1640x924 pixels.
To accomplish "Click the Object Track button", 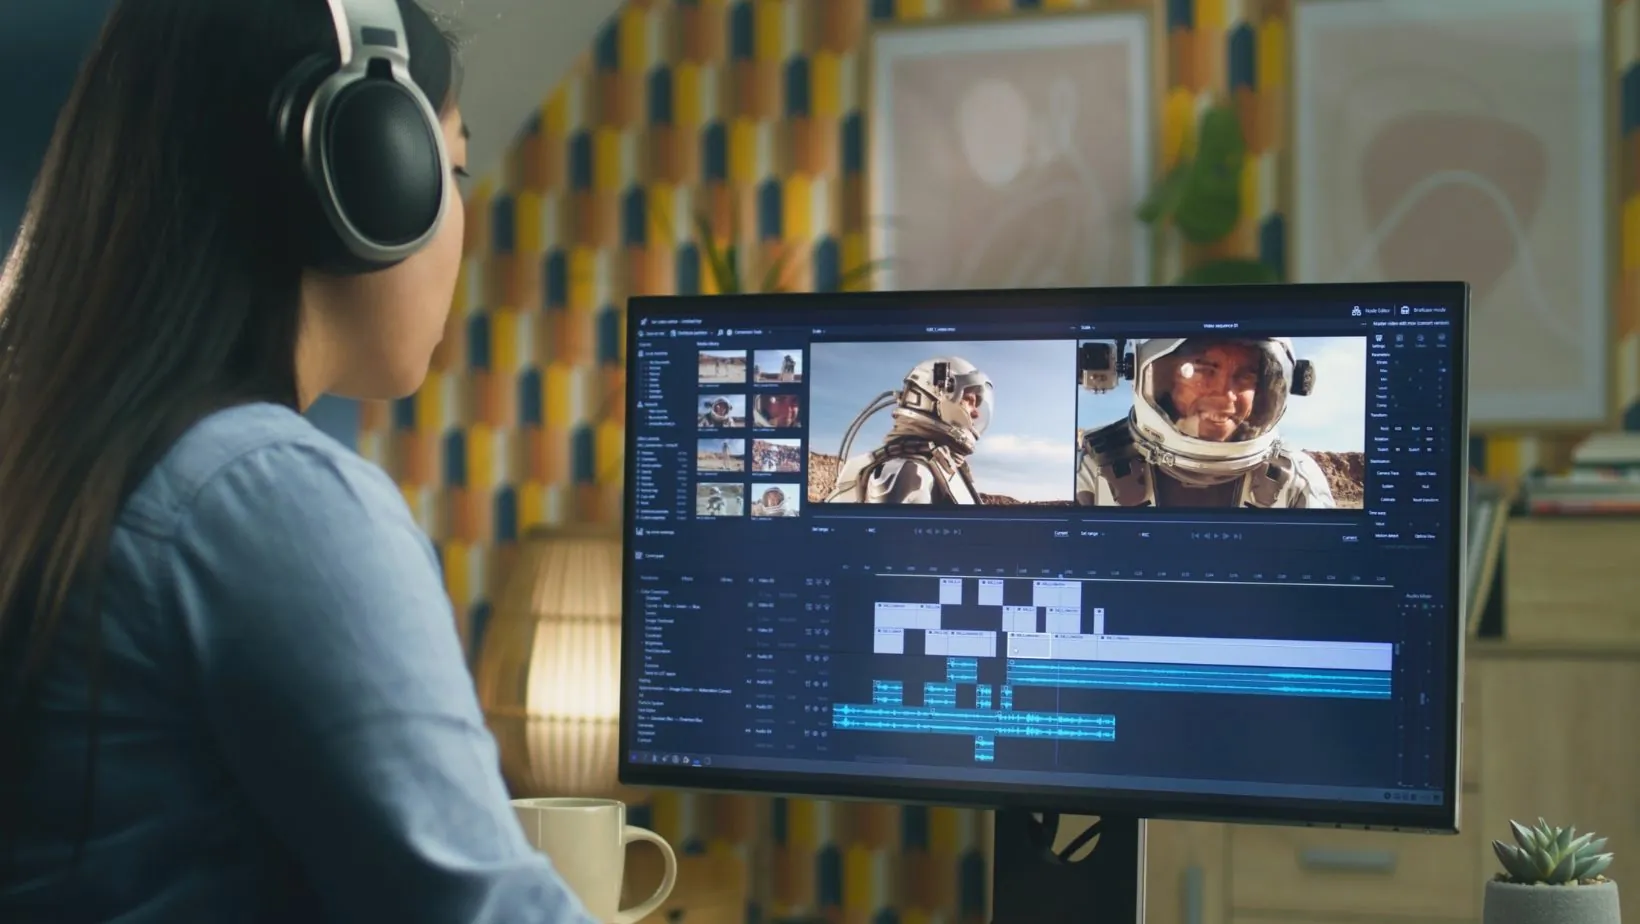I will (x=1425, y=474).
